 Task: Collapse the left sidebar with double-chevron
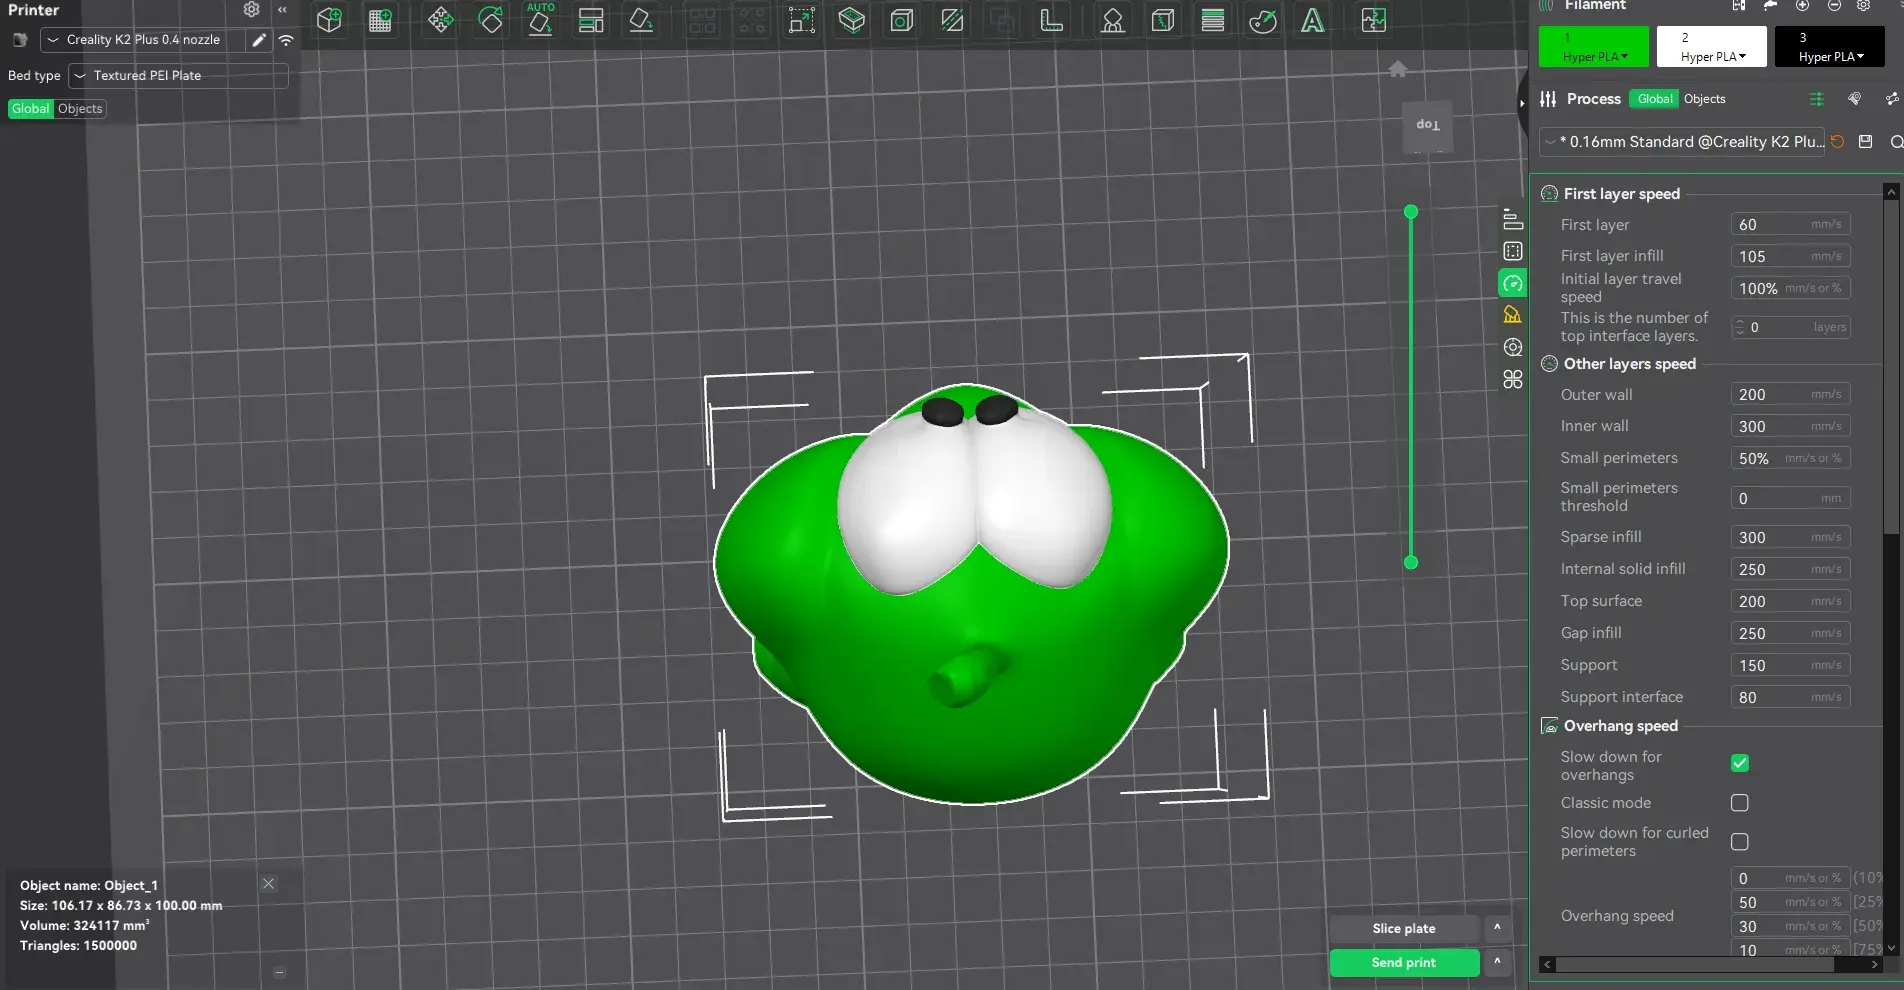283,9
